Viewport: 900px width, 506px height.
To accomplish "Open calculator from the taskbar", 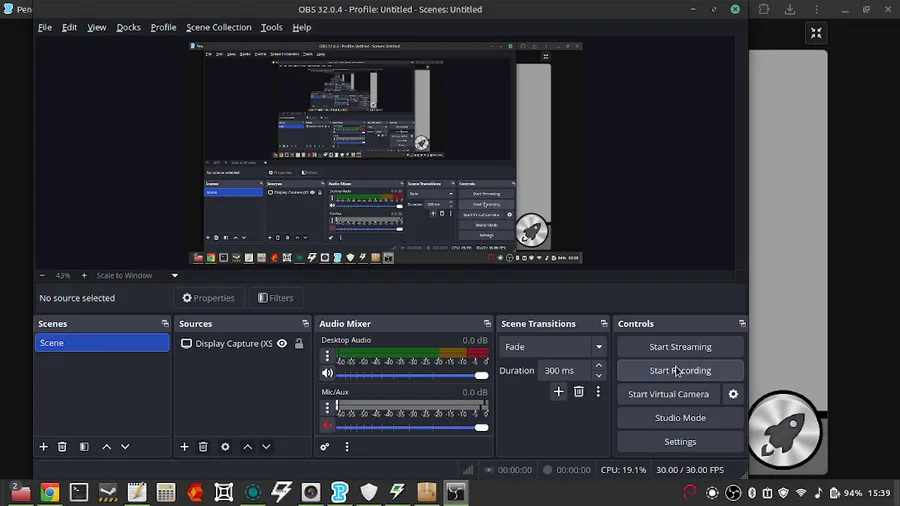I will click(x=166, y=492).
